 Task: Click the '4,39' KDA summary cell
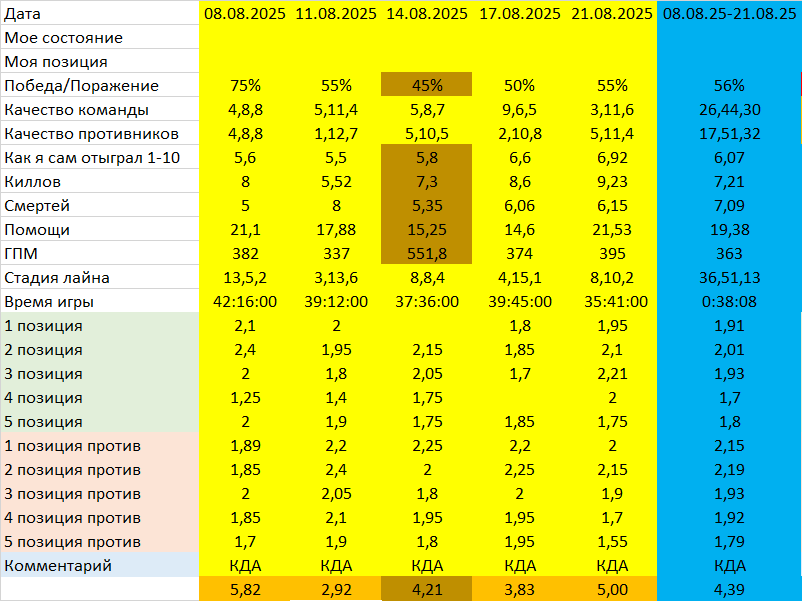(729, 589)
